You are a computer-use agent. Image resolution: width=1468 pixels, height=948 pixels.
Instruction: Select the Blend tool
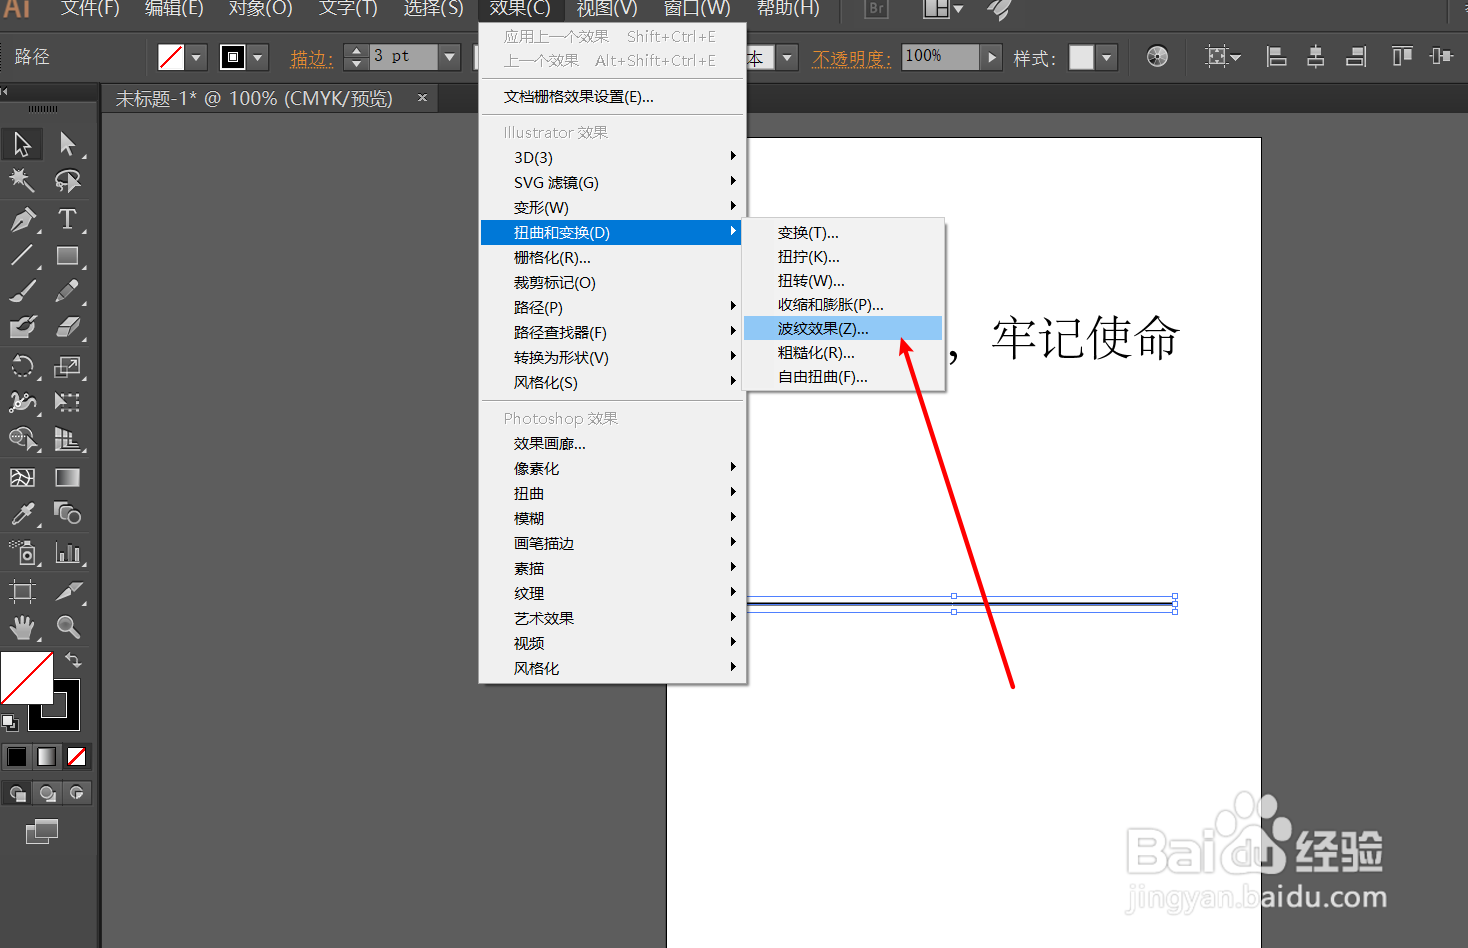pos(67,514)
